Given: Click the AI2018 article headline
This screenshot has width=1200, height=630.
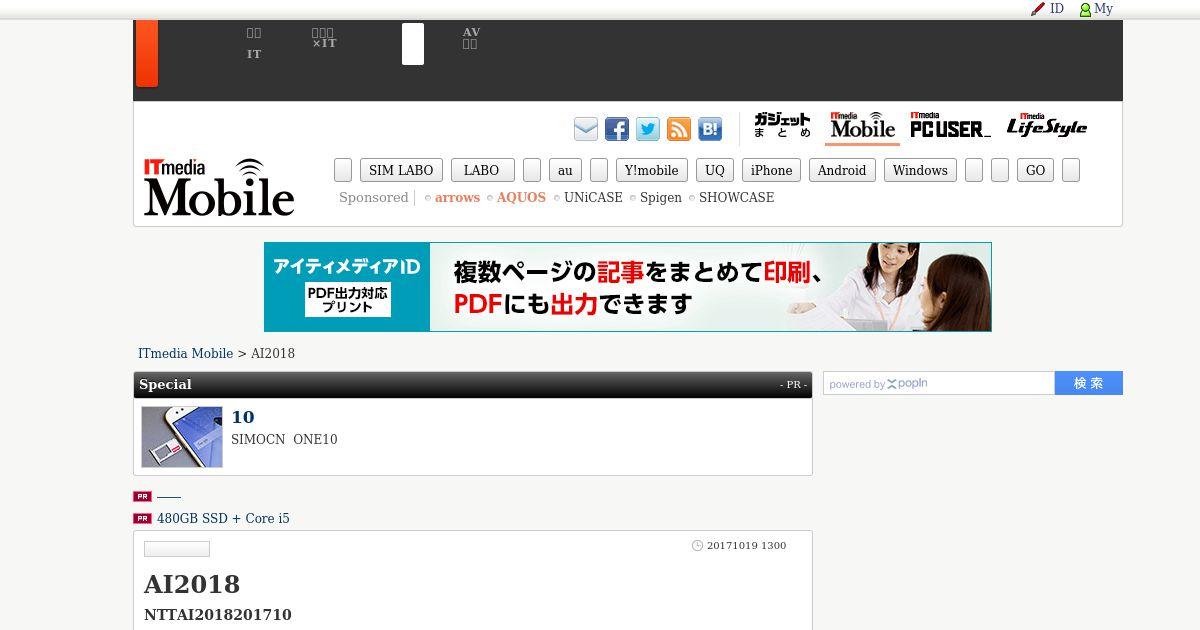Looking at the screenshot, I should pyautogui.click(x=192, y=584).
